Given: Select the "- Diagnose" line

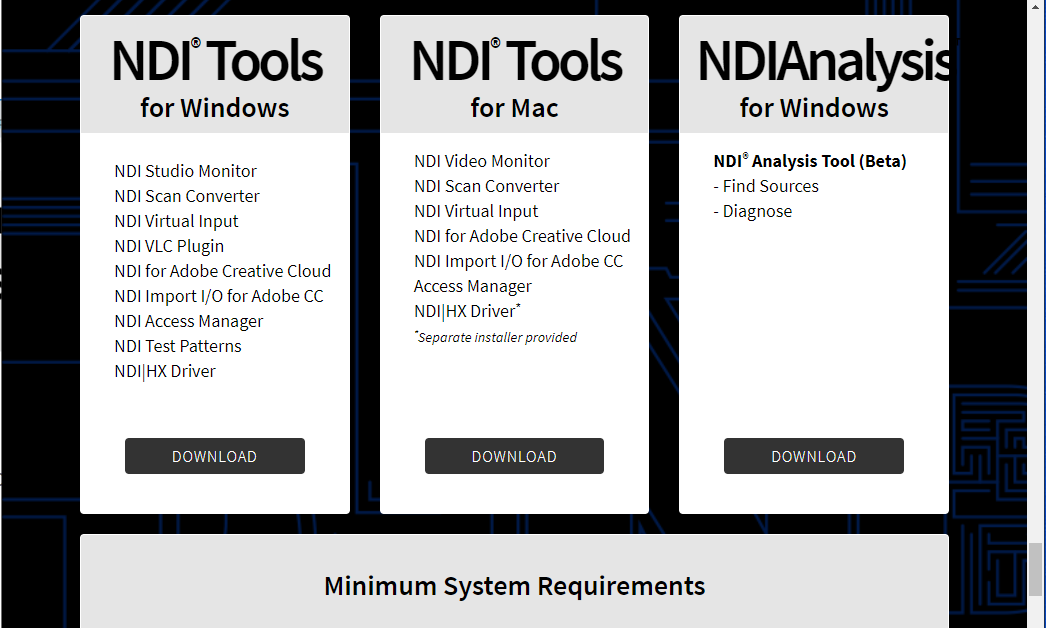Looking at the screenshot, I should (752, 211).
